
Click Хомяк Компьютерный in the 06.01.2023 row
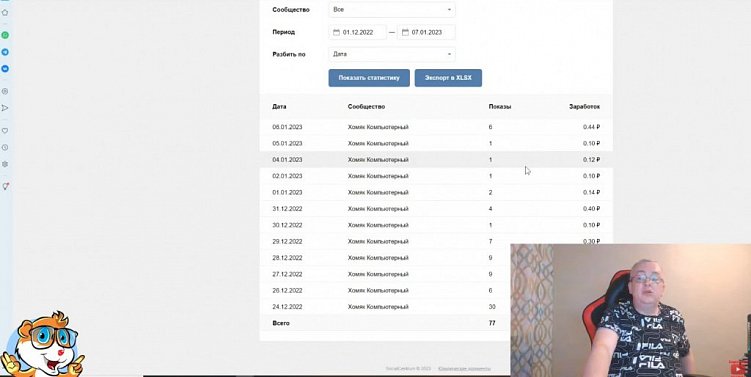(x=378, y=127)
